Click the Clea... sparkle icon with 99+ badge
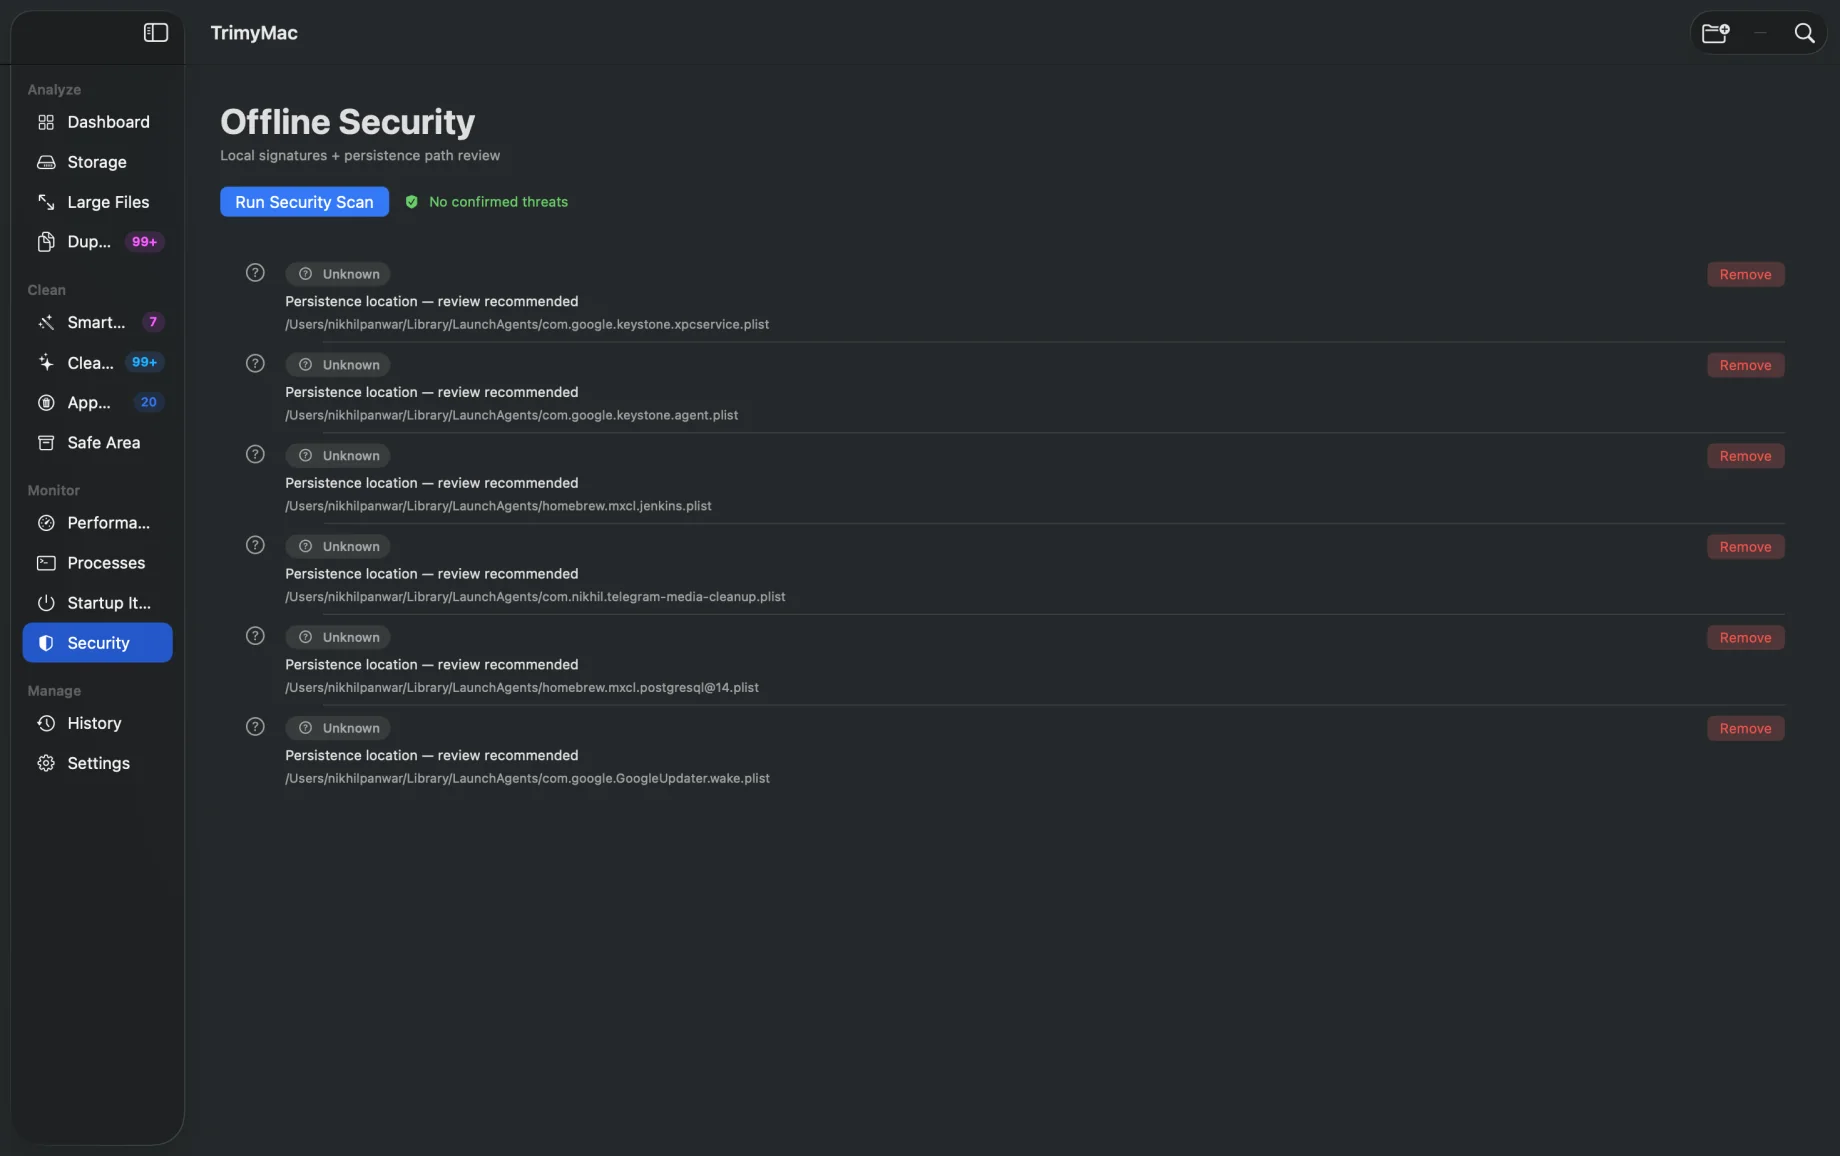 46,363
